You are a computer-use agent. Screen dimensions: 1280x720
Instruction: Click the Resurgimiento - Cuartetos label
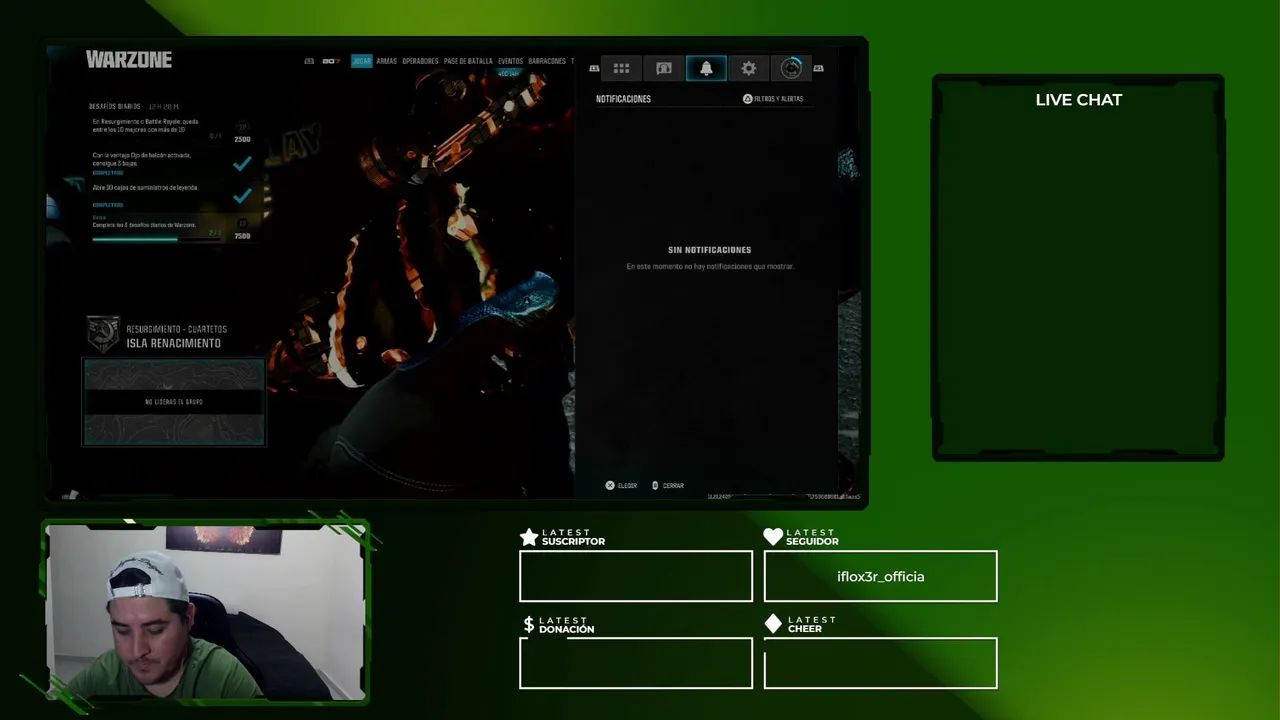pyautogui.click(x=176, y=329)
